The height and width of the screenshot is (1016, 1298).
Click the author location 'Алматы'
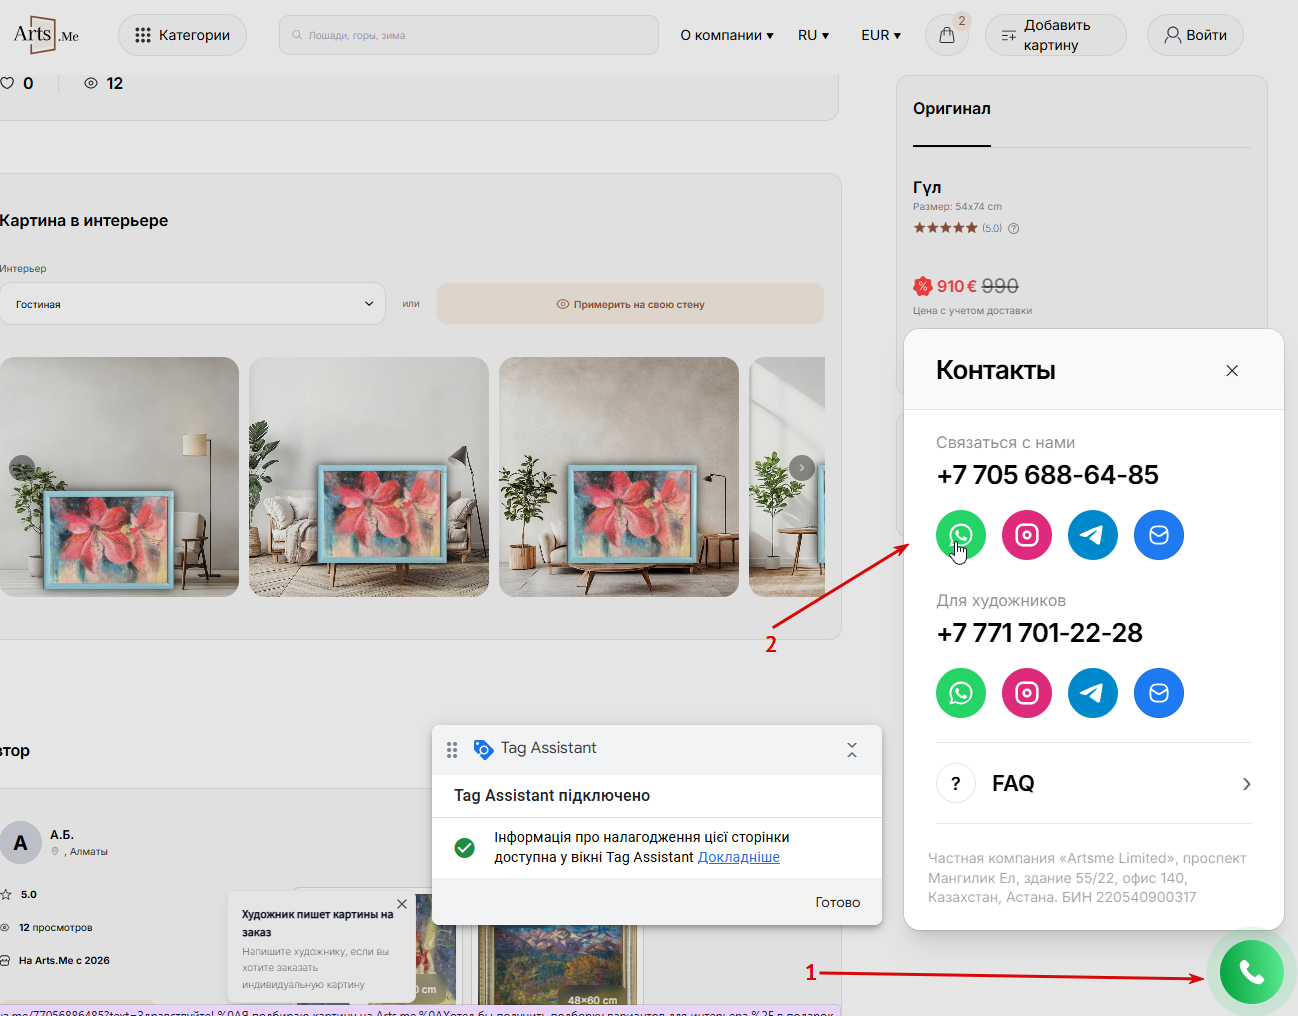point(89,852)
